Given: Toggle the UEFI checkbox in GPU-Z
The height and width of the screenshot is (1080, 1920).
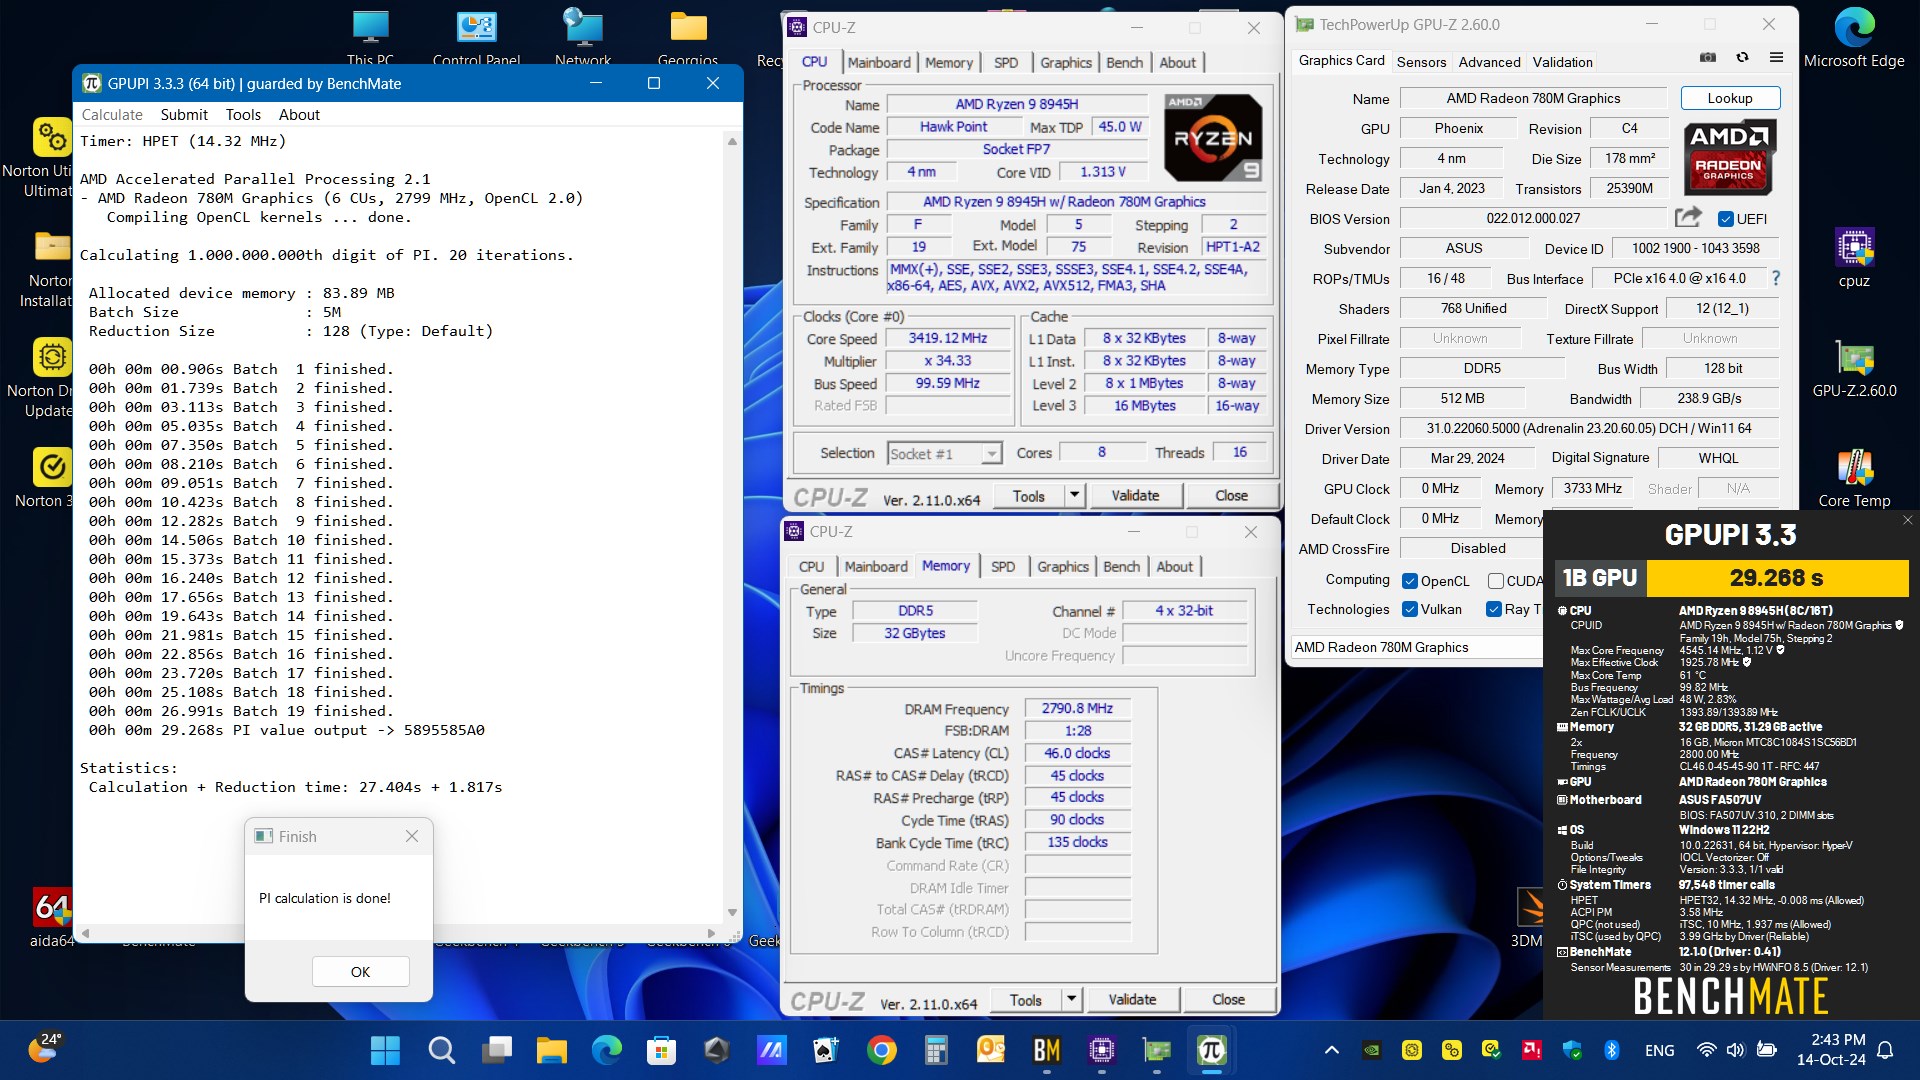Looking at the screenshot, I should point(1726,219).
